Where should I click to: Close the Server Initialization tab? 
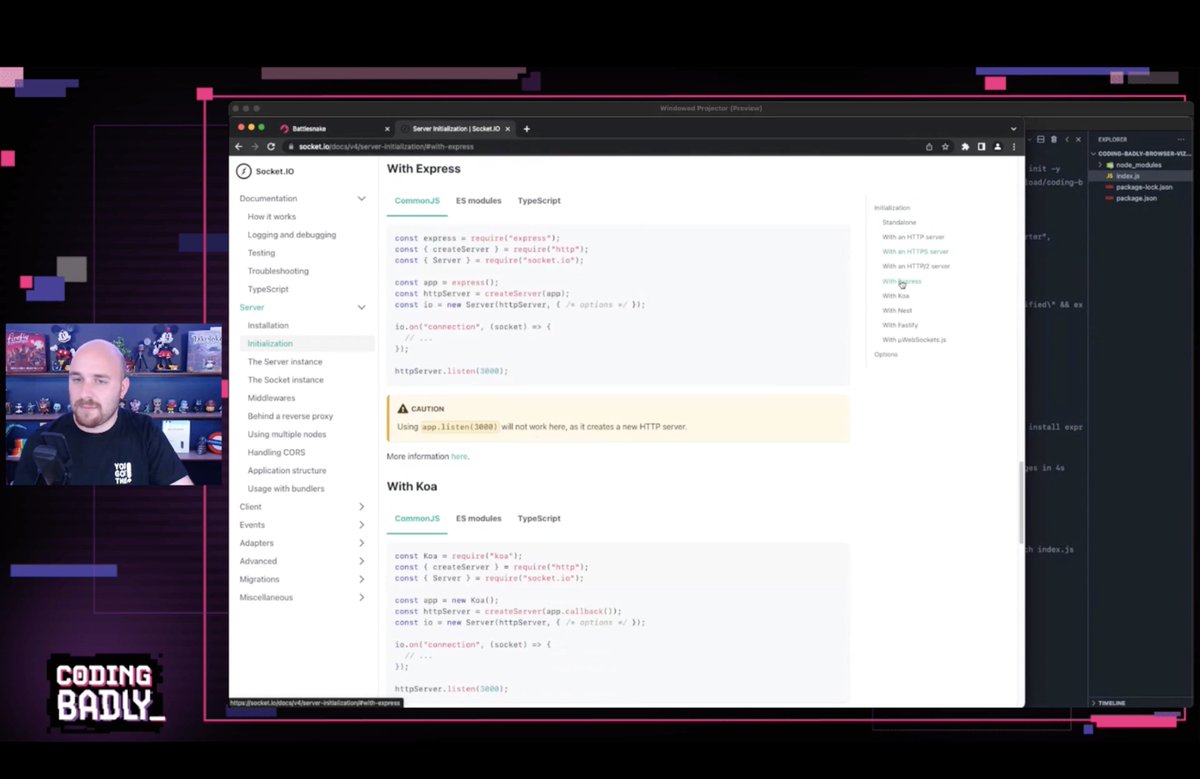509,128
